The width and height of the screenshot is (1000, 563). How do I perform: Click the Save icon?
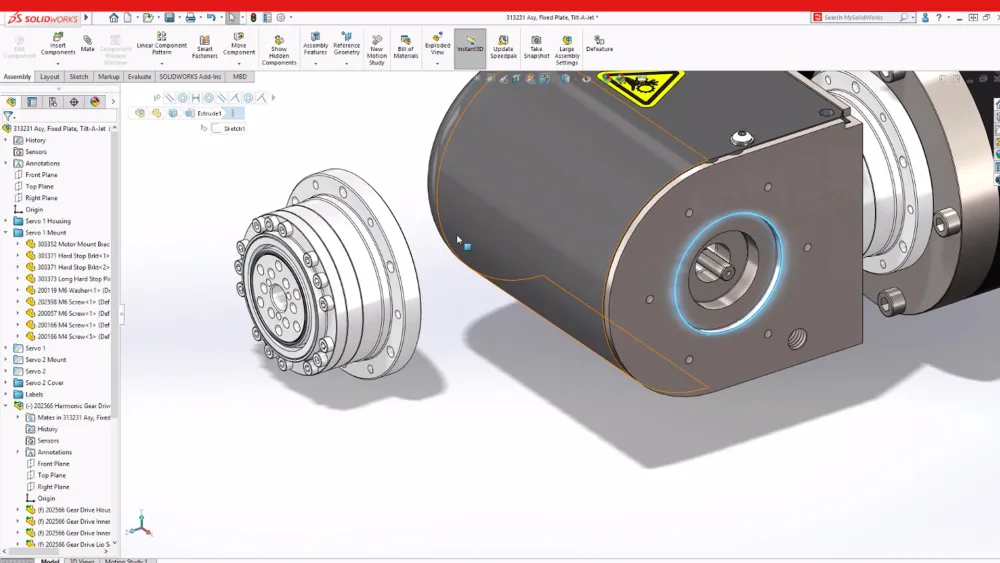[169, 17]
